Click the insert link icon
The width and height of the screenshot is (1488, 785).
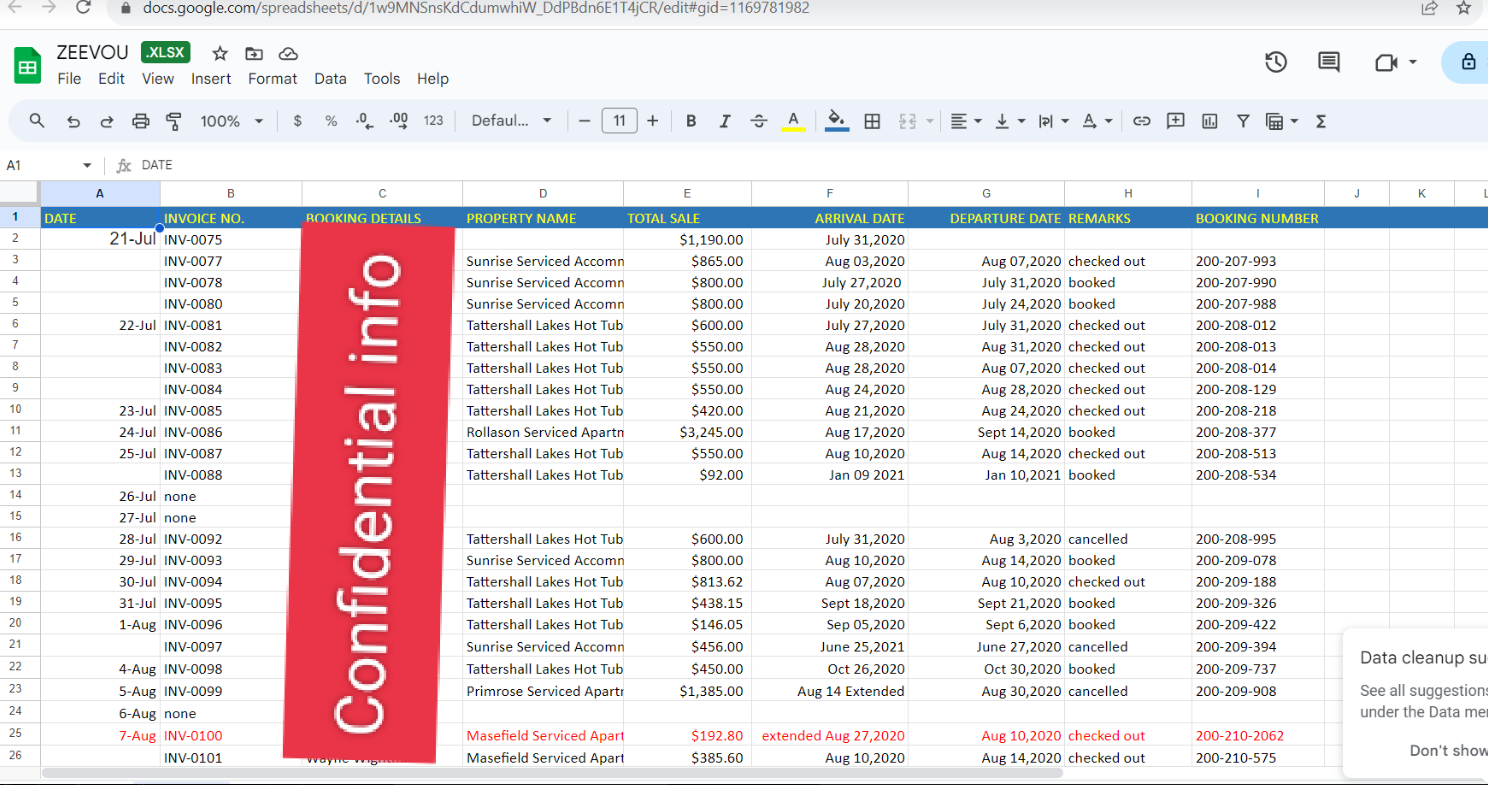pyautogui.click(x=1142, y=121)
